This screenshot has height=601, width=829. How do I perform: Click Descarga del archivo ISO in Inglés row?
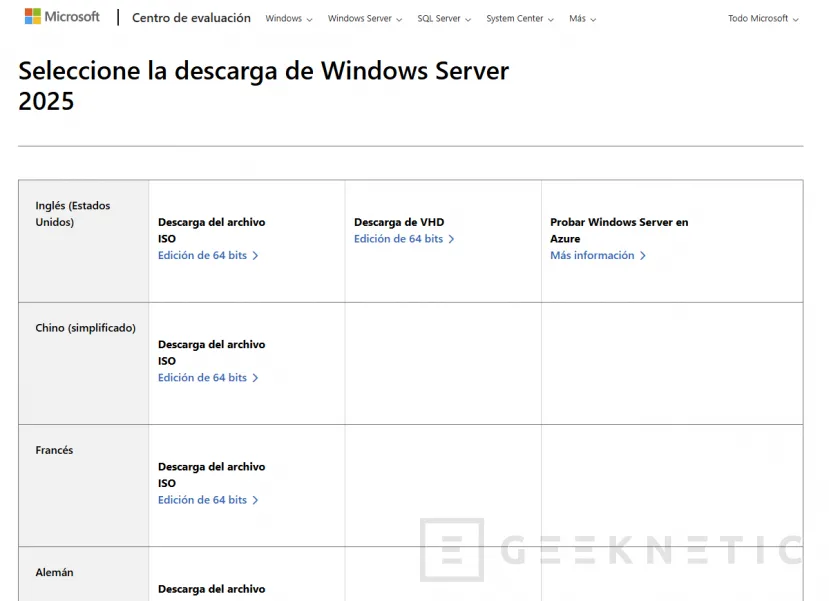211,230
